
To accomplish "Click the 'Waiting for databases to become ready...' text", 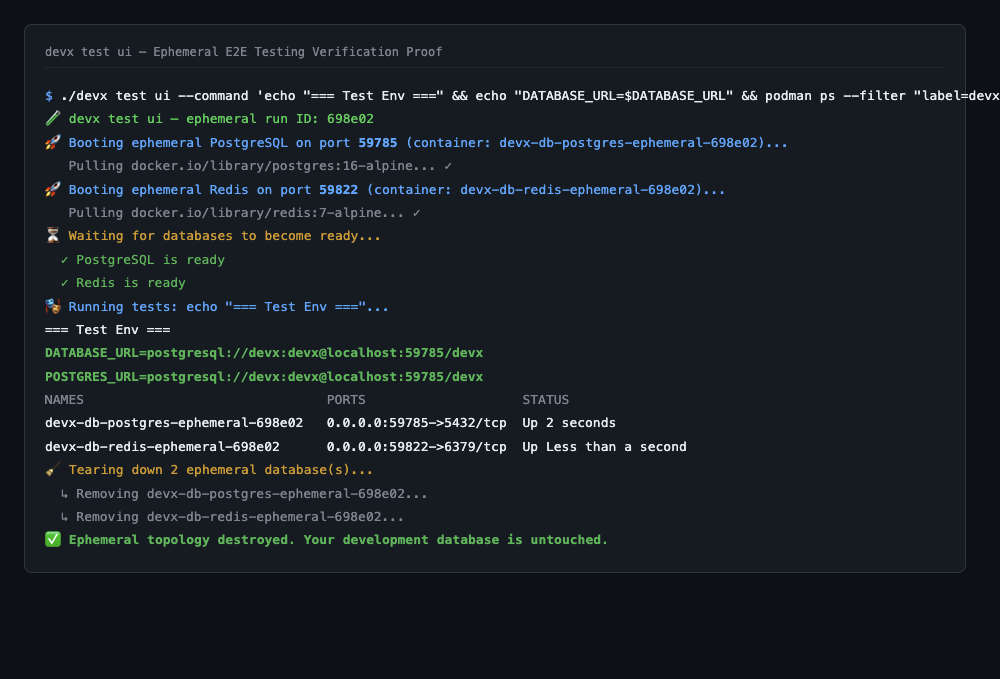I will click(224, 236).
